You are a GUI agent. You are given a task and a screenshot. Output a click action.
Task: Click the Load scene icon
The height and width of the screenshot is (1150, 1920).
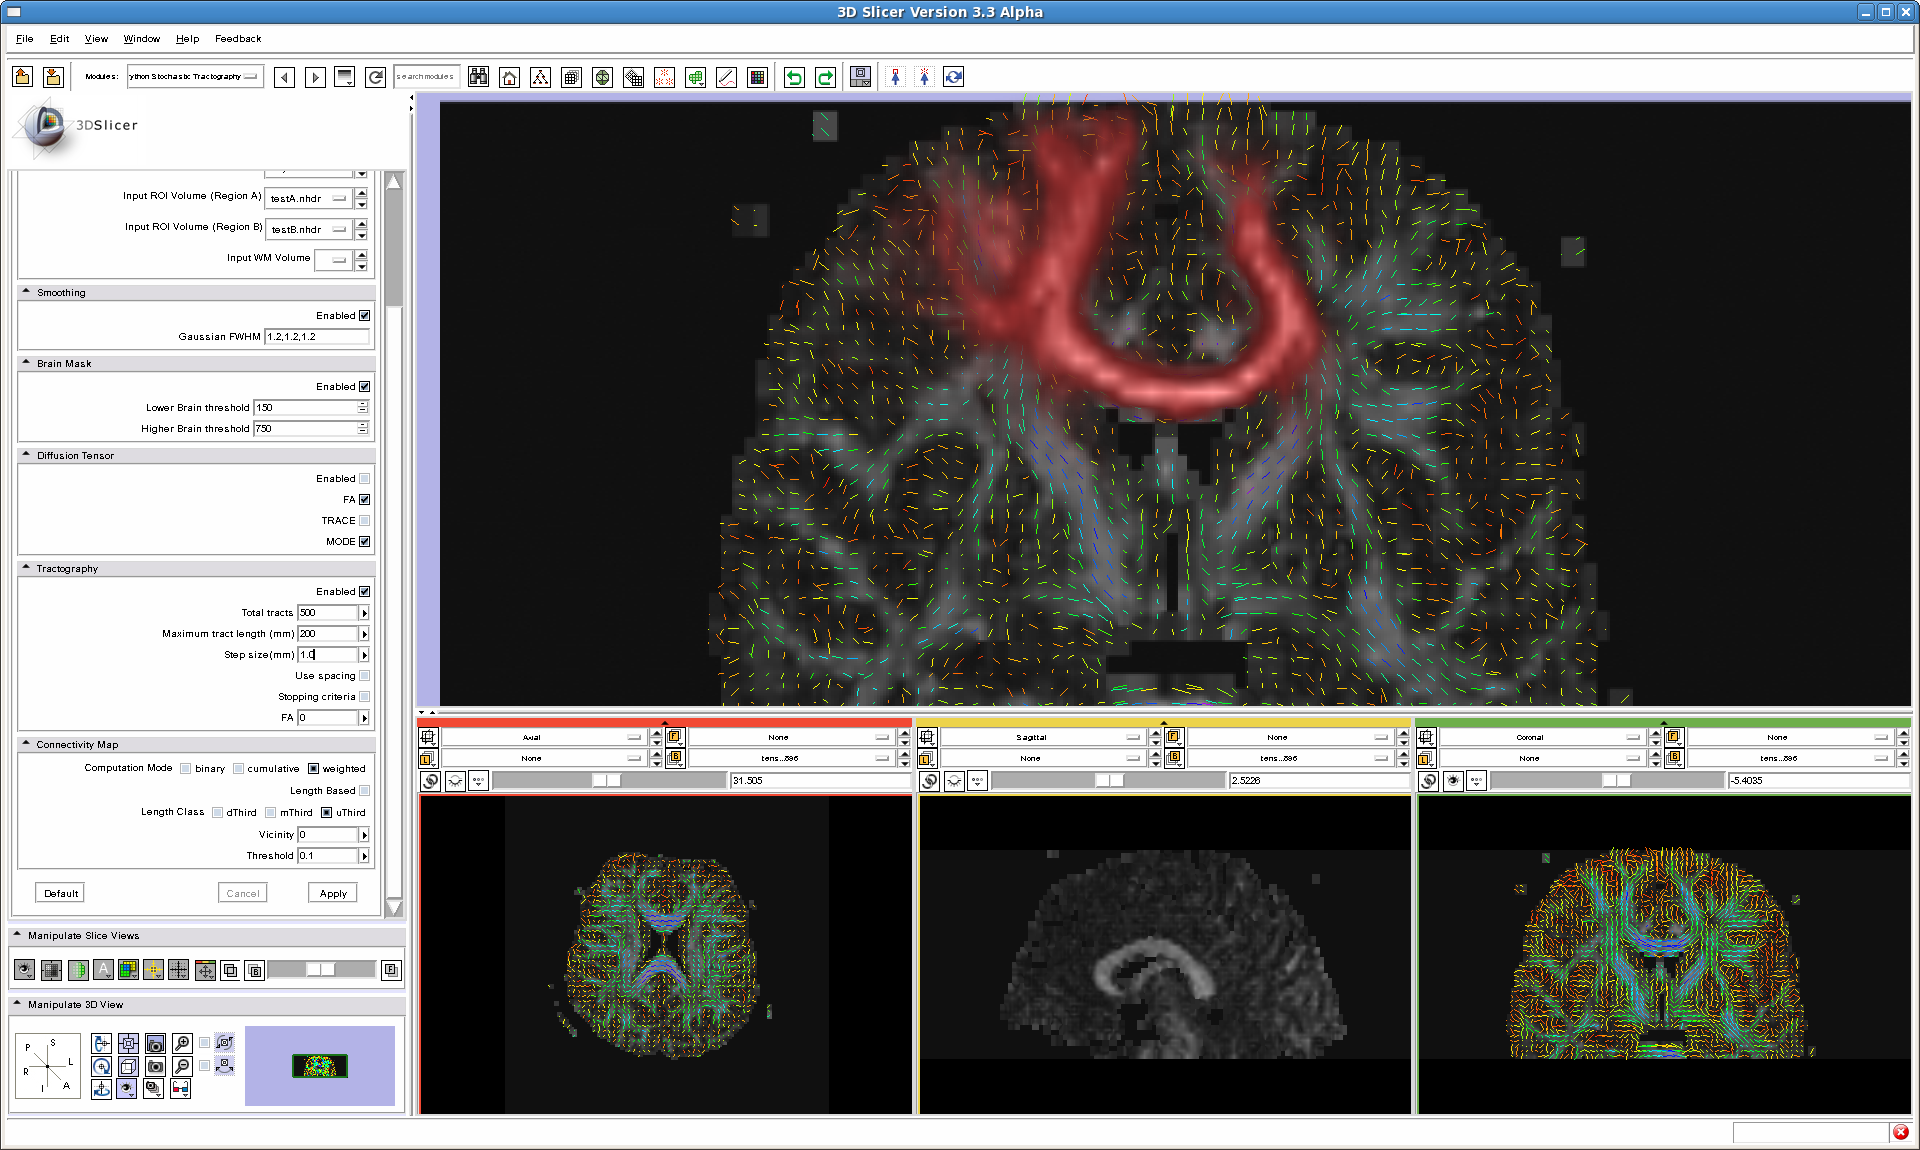click(22, 77)
